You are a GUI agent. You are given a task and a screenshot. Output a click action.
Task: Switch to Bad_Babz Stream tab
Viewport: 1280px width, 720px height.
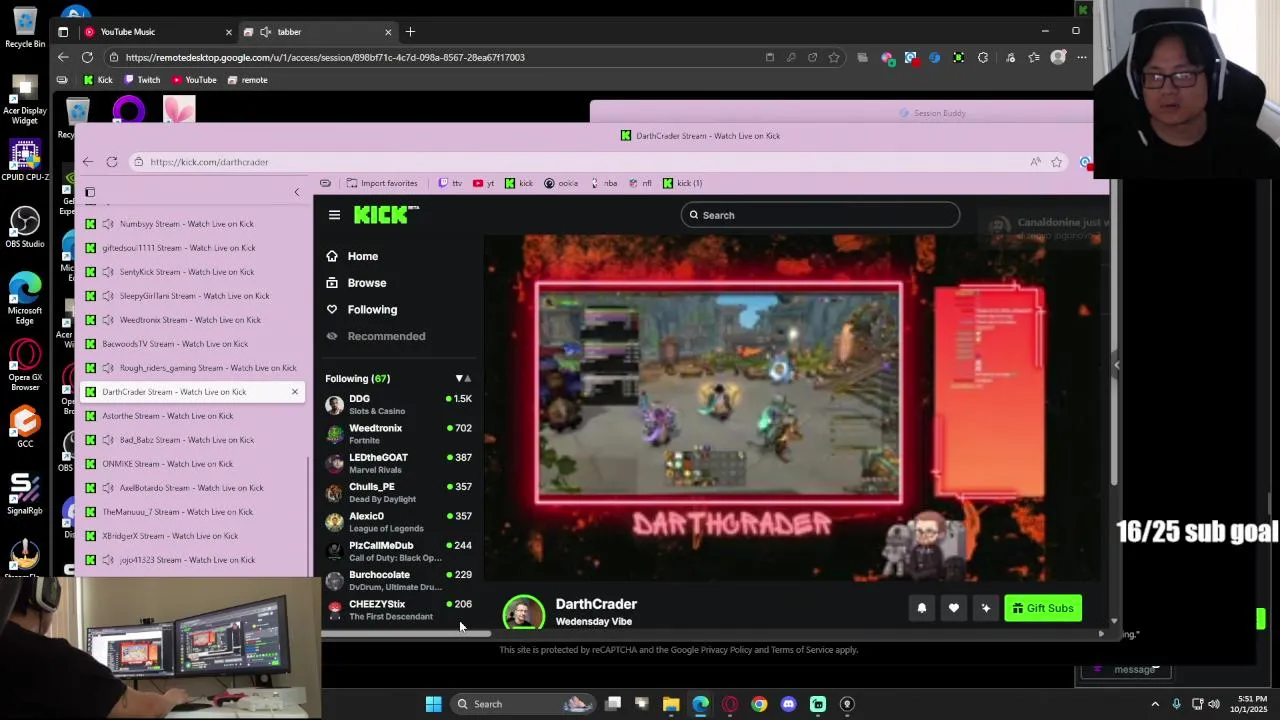190,440
